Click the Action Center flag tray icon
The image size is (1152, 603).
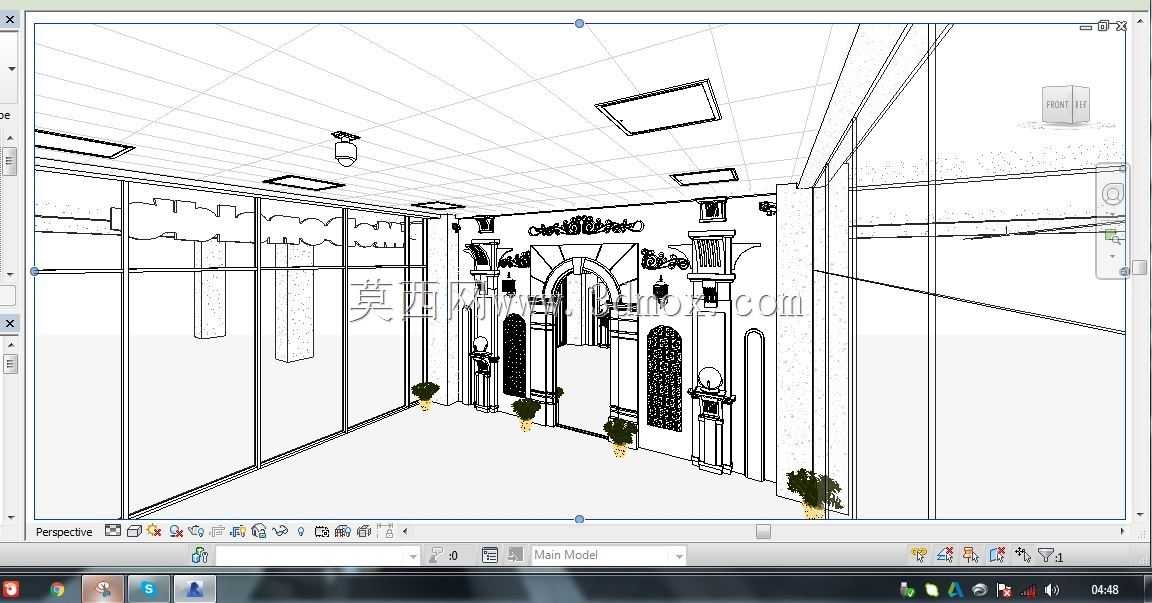coord(1004,590)
